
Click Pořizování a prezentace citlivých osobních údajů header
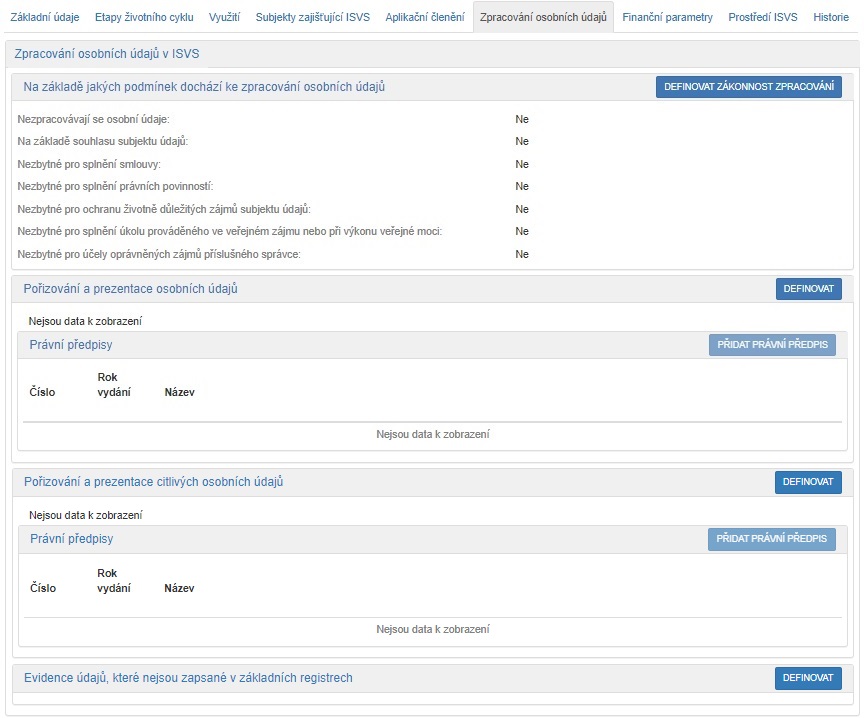click(154, 482)
